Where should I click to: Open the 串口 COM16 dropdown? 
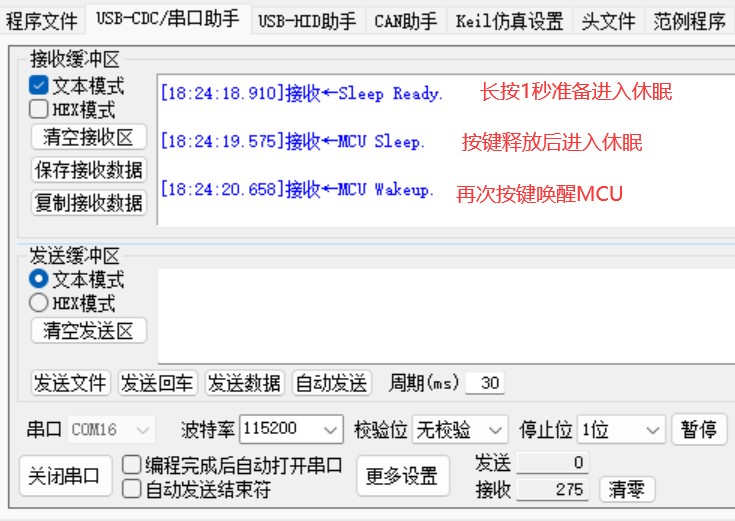point(111,430)
